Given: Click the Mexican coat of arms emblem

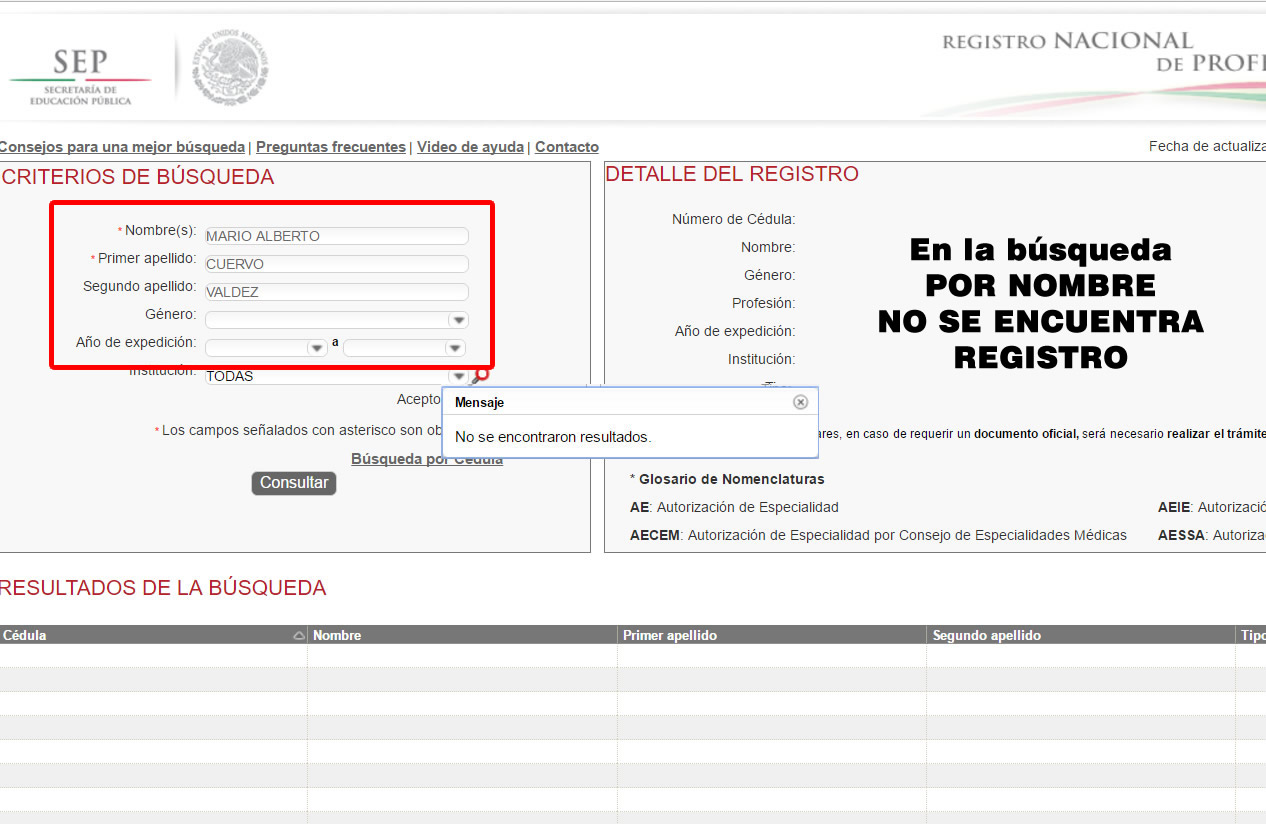Looking at the screenshot, I should tap(231, 67).
